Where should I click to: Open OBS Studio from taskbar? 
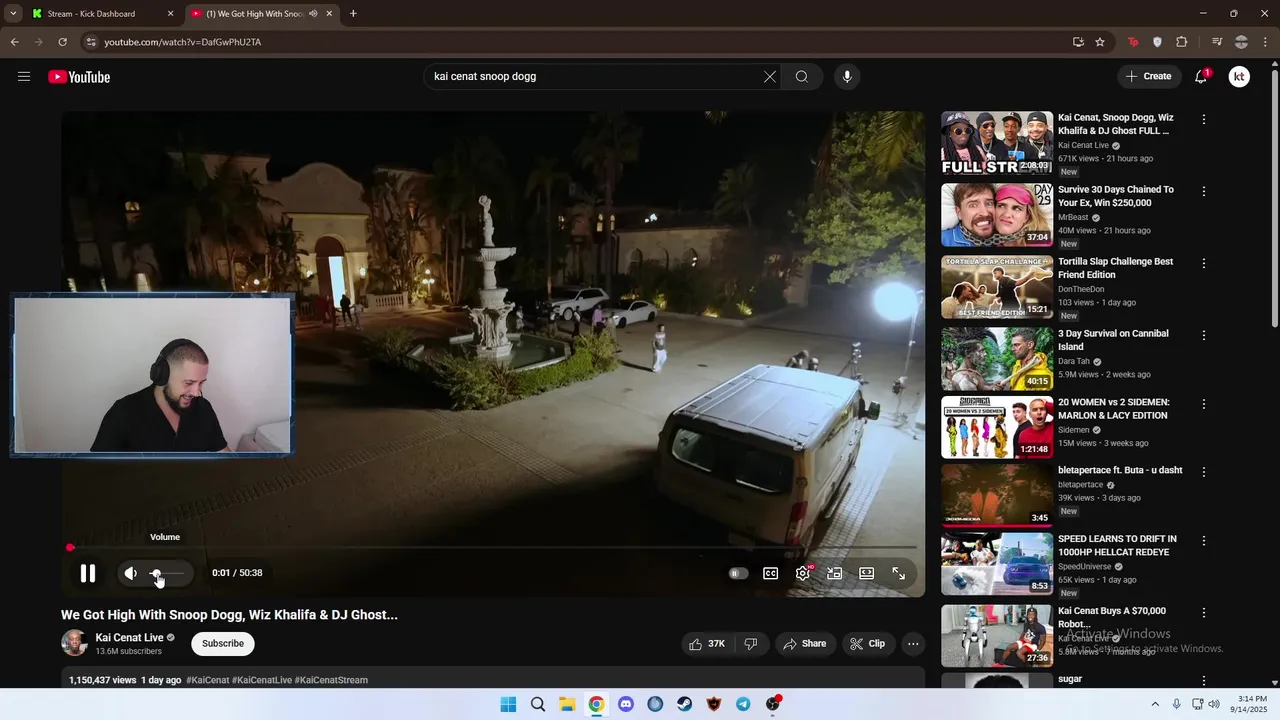click(772, 704)
